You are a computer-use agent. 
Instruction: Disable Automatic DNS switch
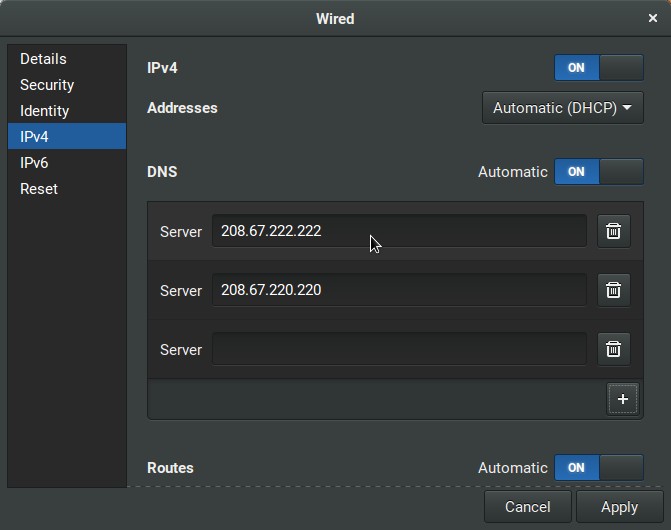tap(598, 172)
